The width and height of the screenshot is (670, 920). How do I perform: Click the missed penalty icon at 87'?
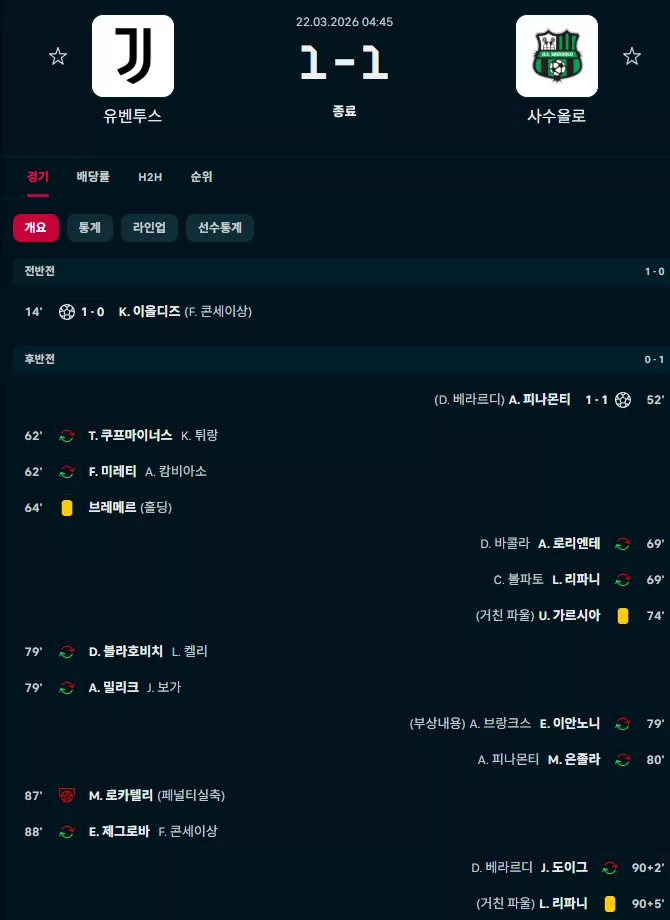(x=67, y=795)
